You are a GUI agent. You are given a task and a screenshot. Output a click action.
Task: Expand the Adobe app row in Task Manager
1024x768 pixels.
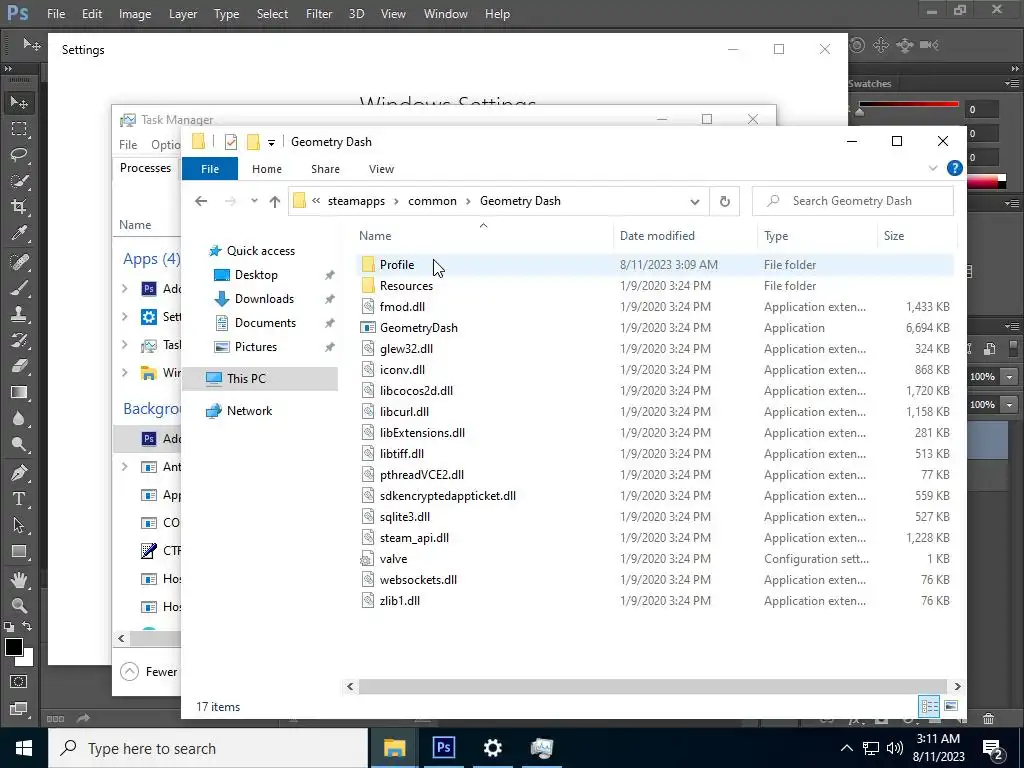(125, 289)
